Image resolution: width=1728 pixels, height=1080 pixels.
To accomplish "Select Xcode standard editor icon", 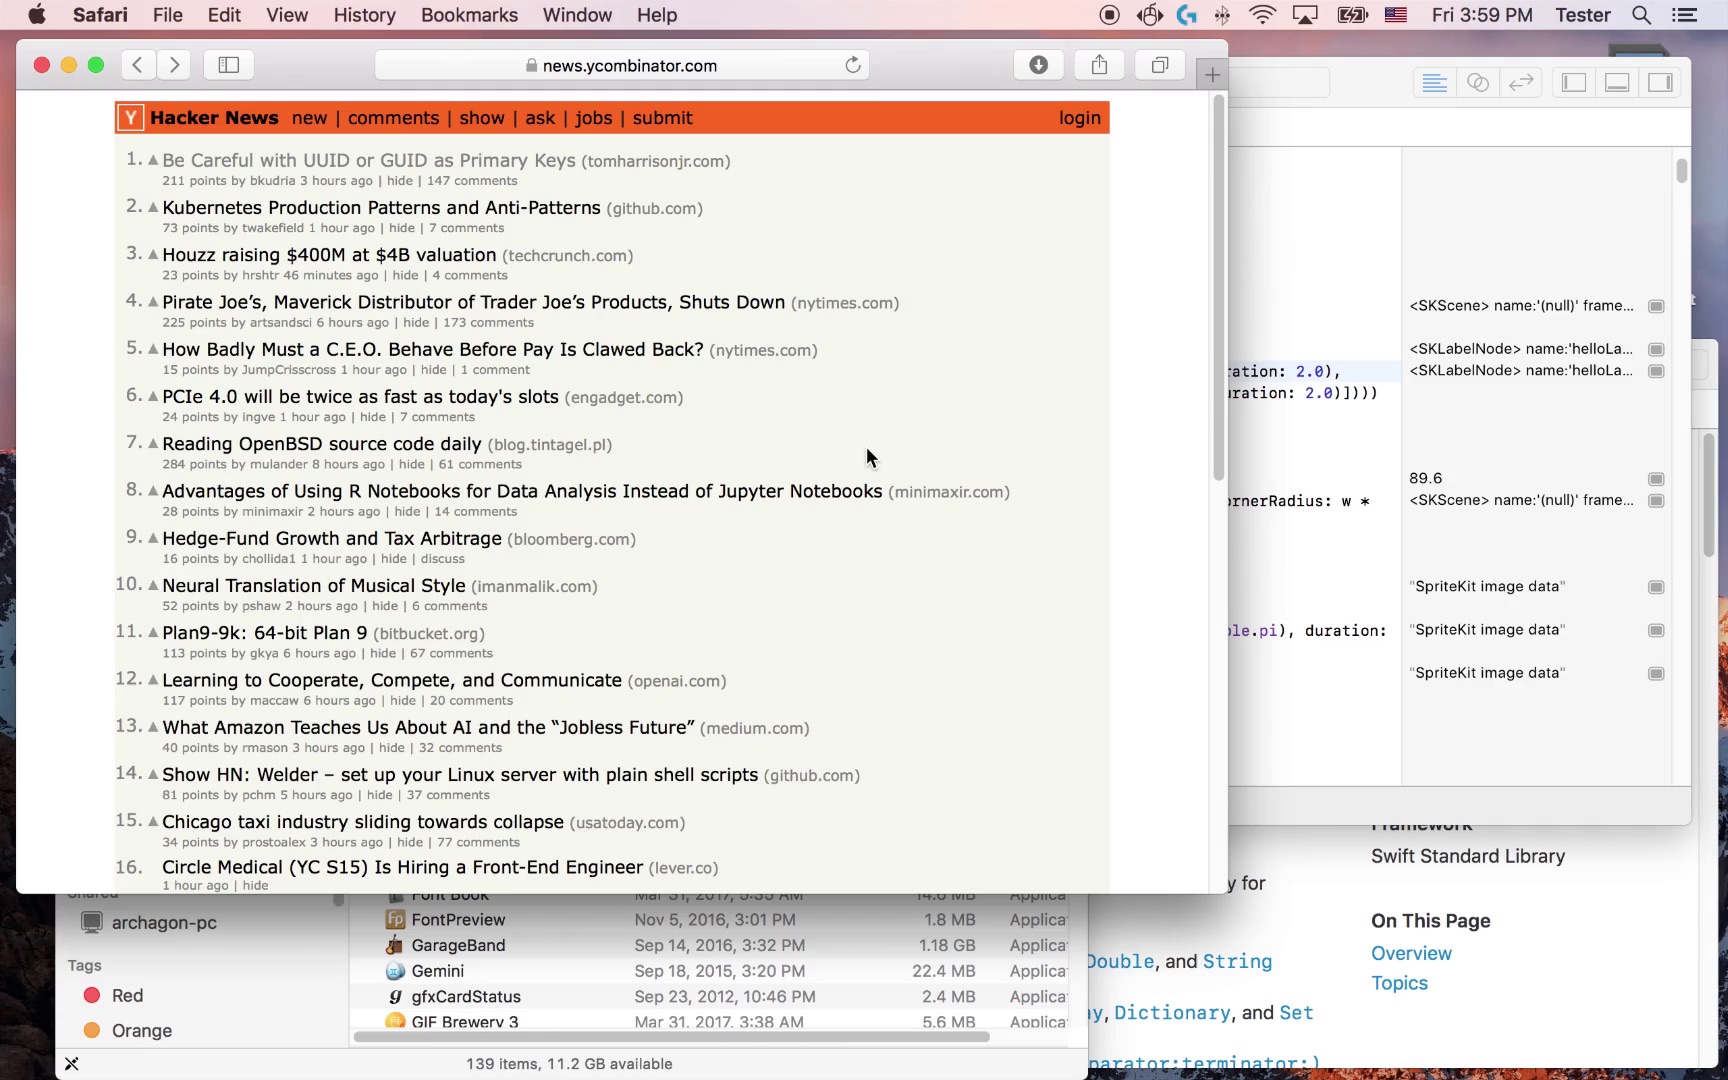I will pos(1435,83).
